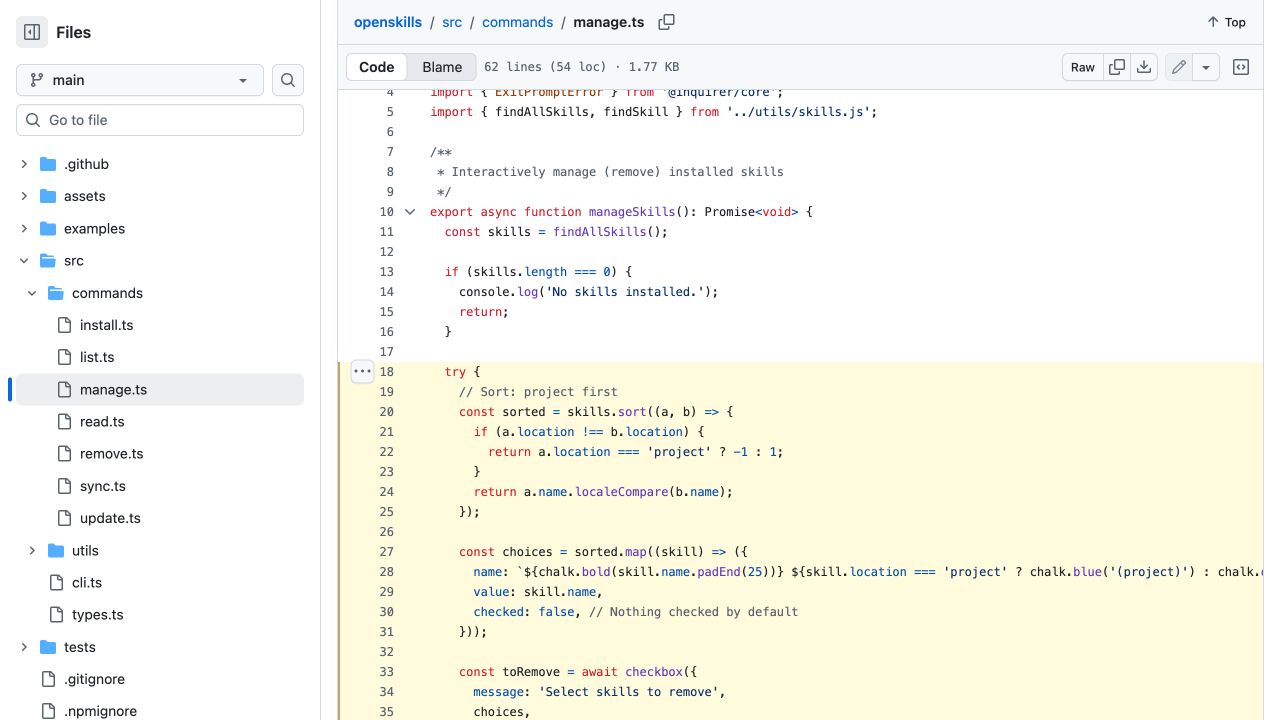1280x720 pixels.
Task: Open the main branch selector dropdown
Action: coord(140,80)
